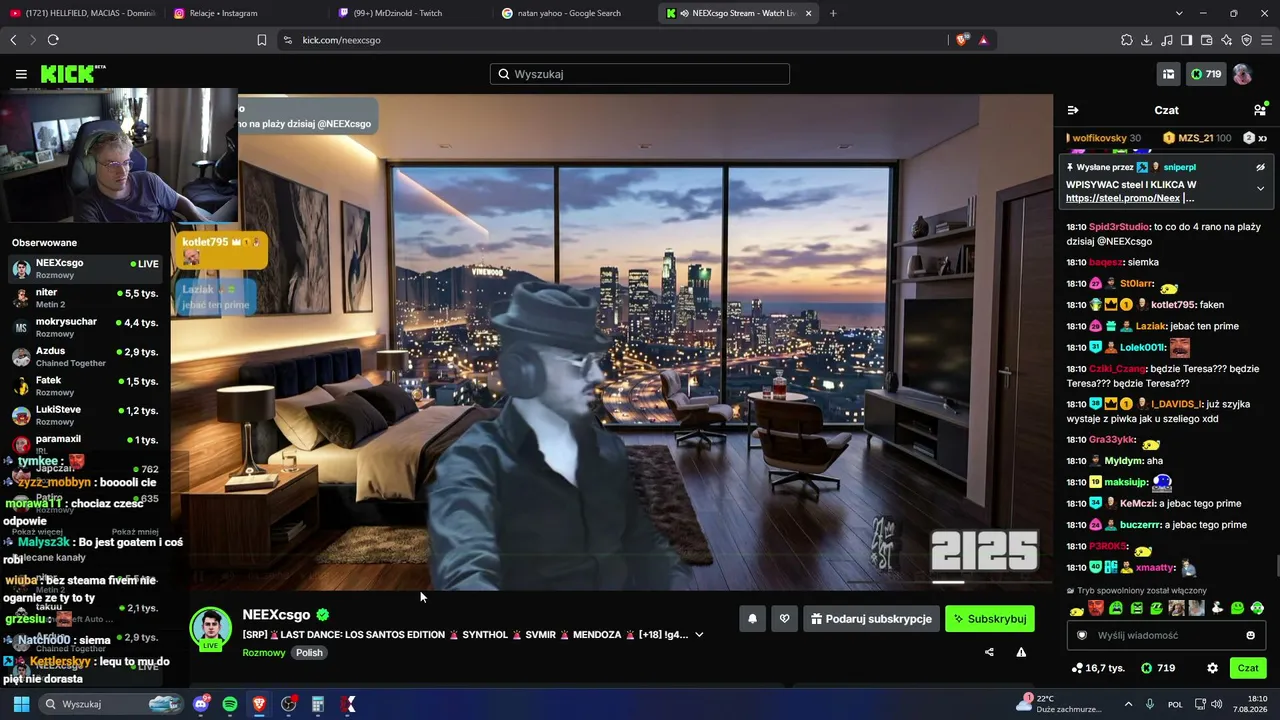This screenshot has height=720, width=1280.
Task: Open Brave VPN shield icon
Action: [1247, 40]
